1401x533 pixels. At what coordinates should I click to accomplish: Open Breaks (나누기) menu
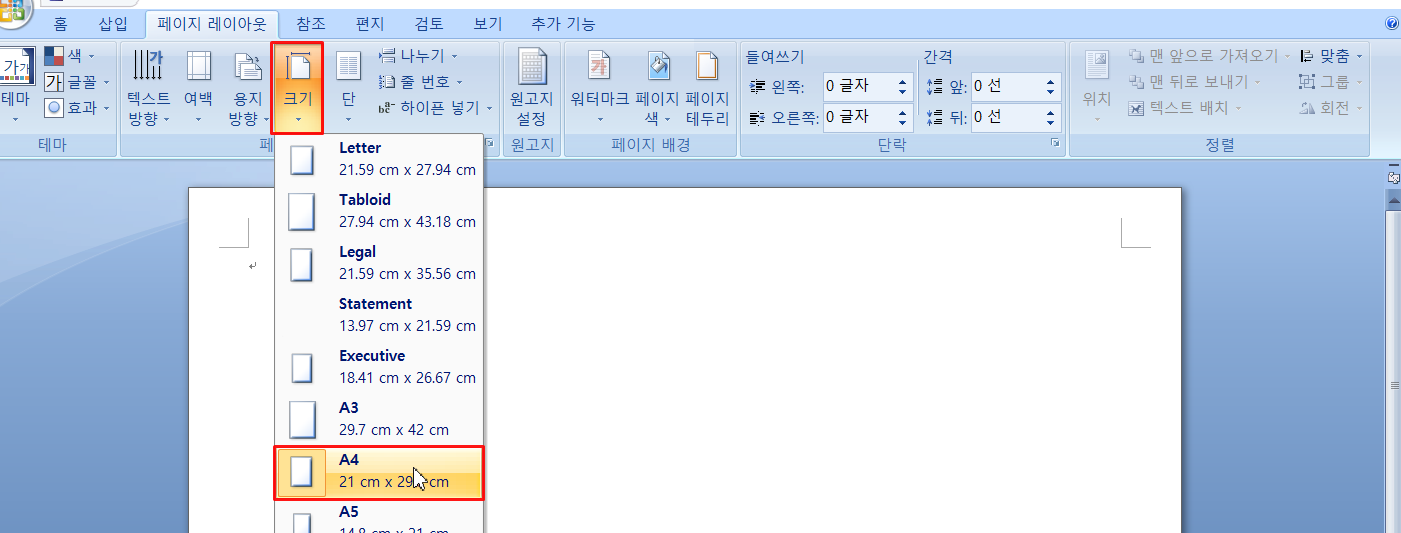coord(418,56)
